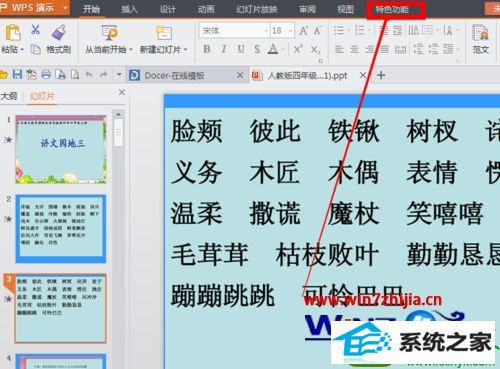Apply subscript formatting

tap(315, 50)
